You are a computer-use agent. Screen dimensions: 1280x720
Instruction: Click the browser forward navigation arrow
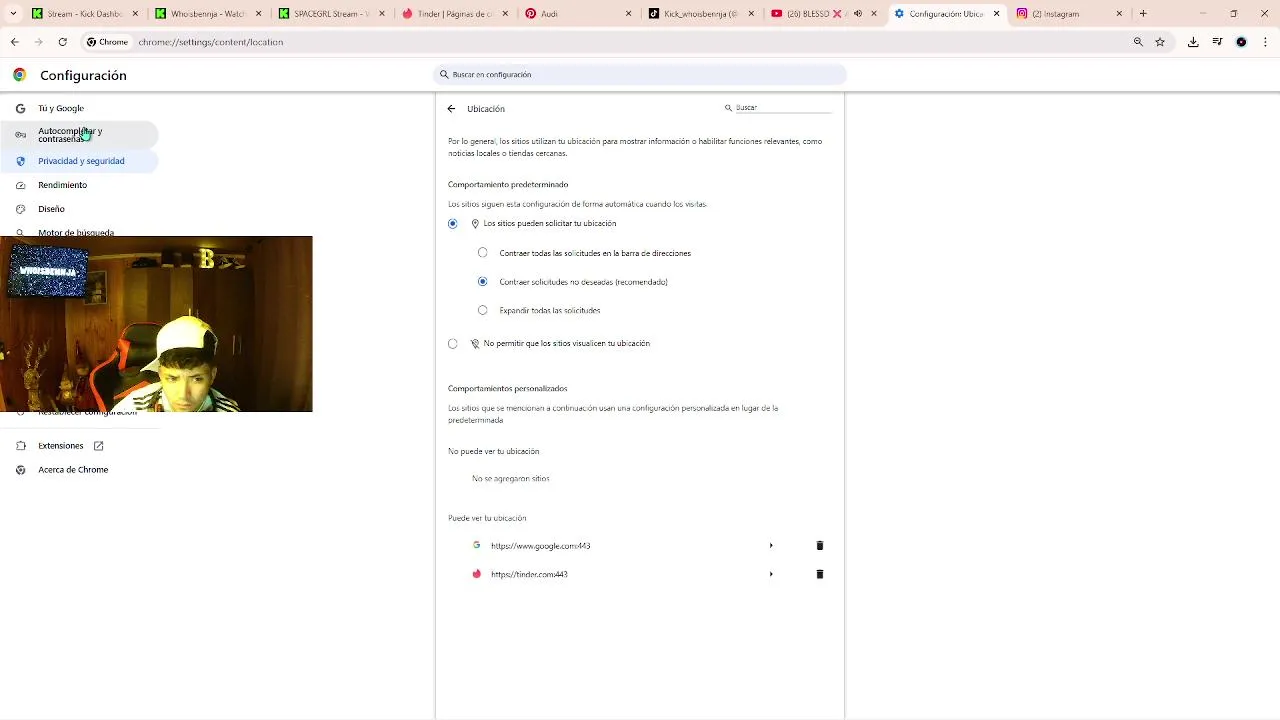click(x=38, y=42)
